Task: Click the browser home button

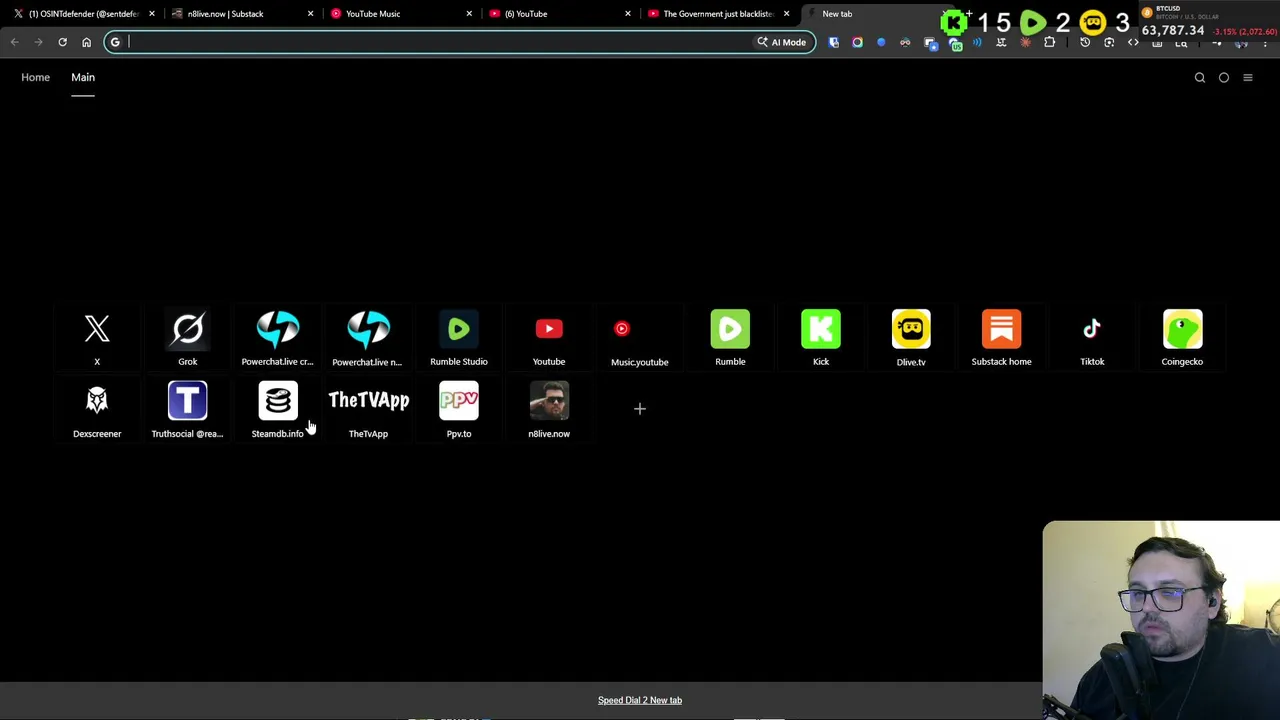Action: 86,42
